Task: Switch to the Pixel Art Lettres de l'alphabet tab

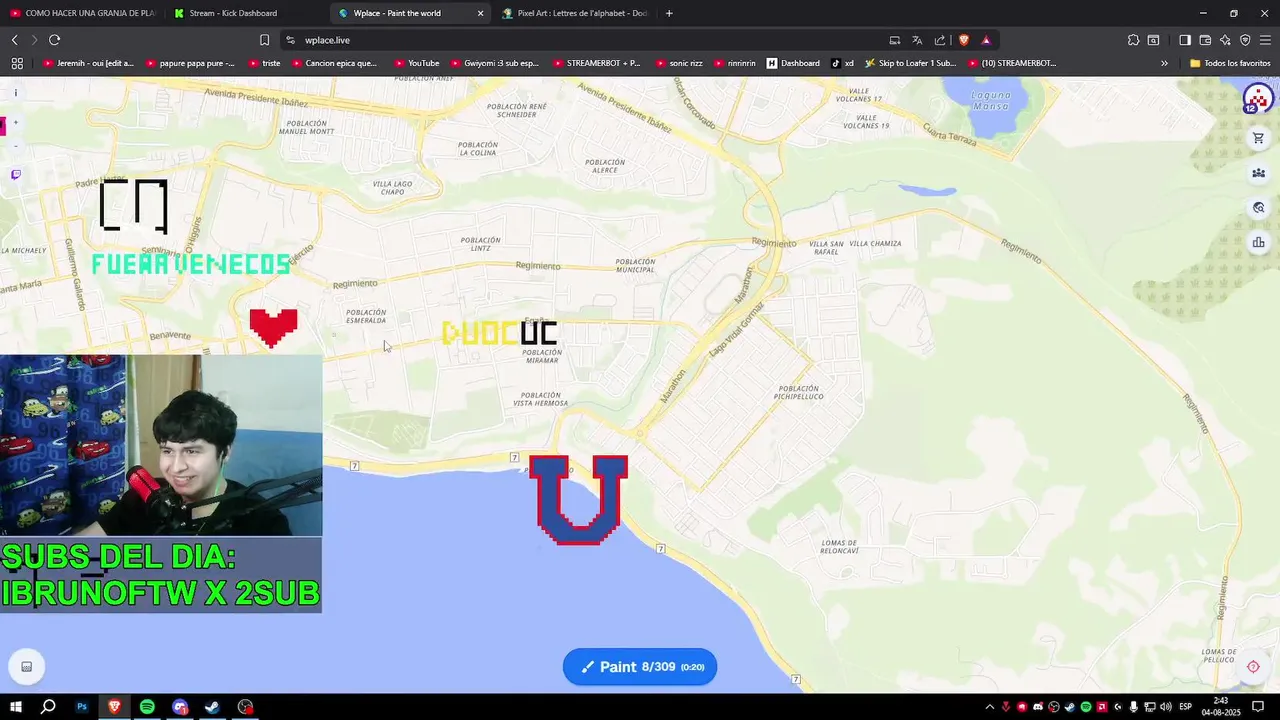Action: point(574,13)
